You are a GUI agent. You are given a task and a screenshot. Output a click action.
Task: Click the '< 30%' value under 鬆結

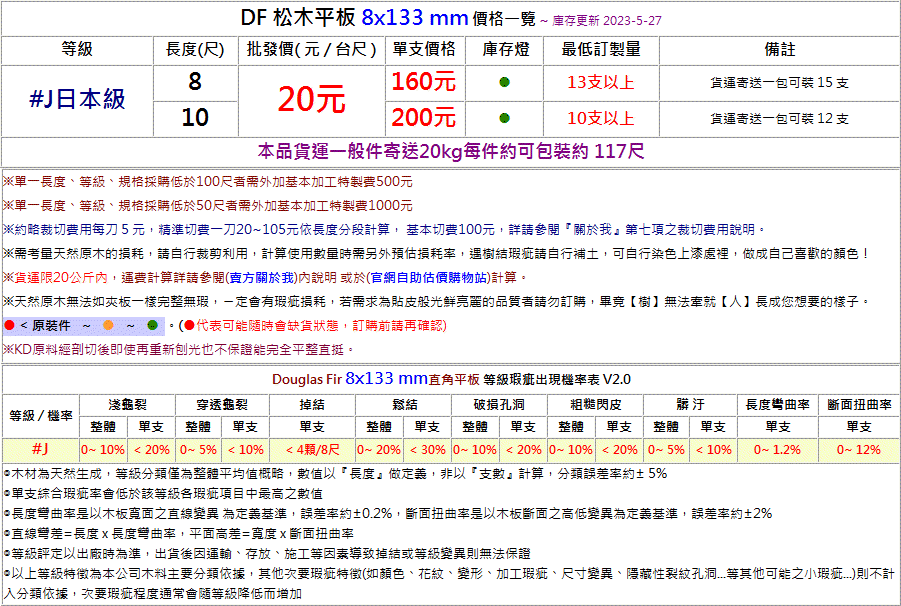point(428,450)
